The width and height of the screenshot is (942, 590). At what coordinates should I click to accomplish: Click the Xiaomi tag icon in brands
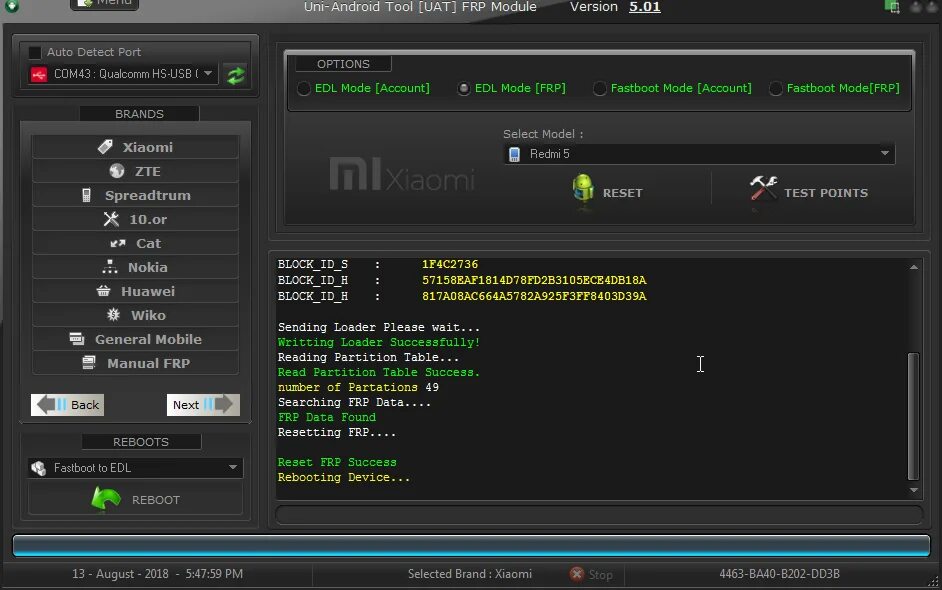pyautogui.click(x=105, y=147)
